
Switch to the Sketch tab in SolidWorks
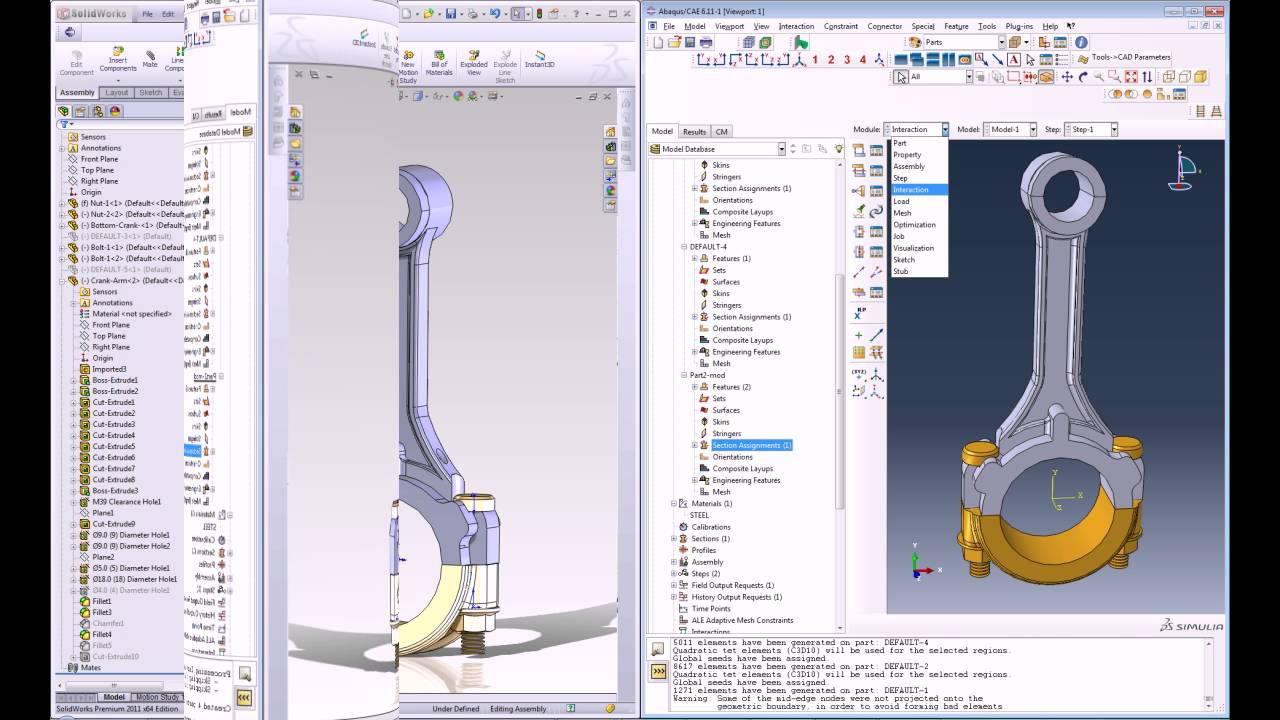(x=150, y=93)
